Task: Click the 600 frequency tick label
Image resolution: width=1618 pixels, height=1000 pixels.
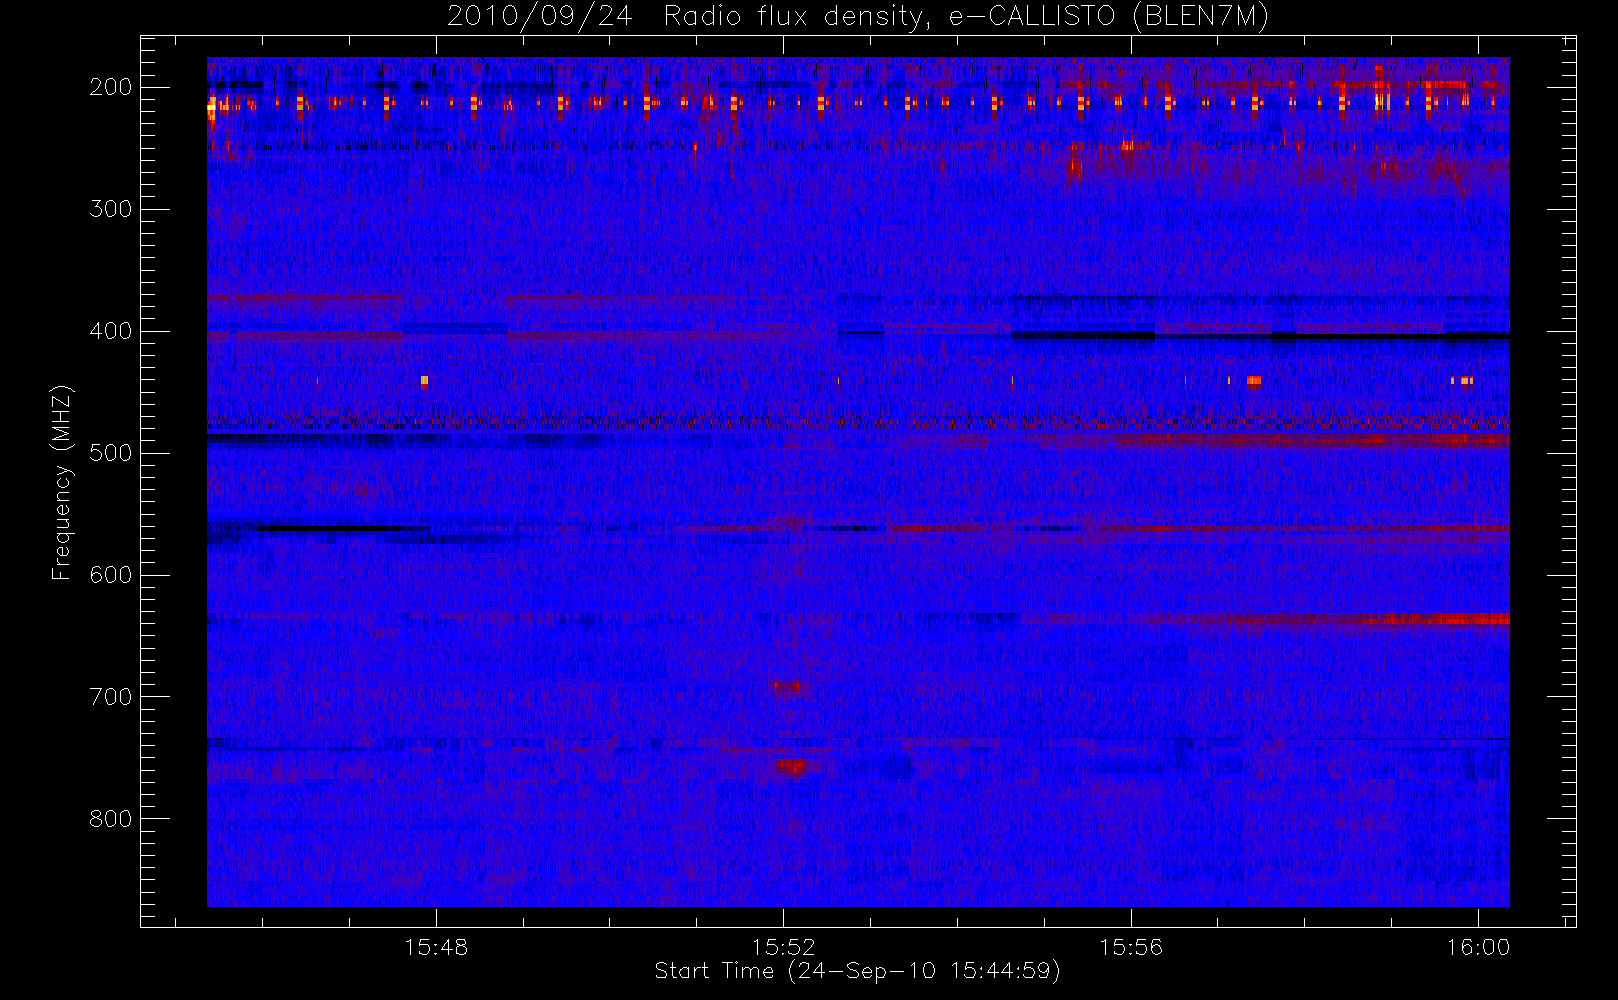Action: click(x=111, y=575)
